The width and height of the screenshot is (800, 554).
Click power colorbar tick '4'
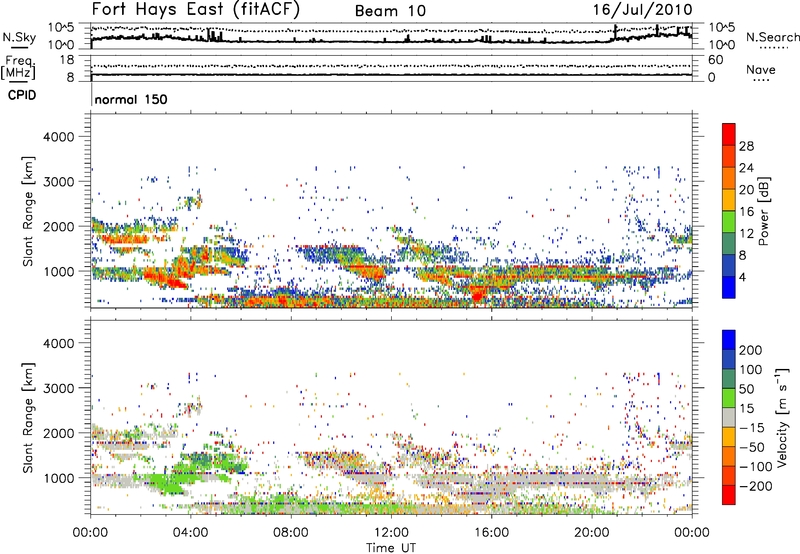(x=742, y=277)
